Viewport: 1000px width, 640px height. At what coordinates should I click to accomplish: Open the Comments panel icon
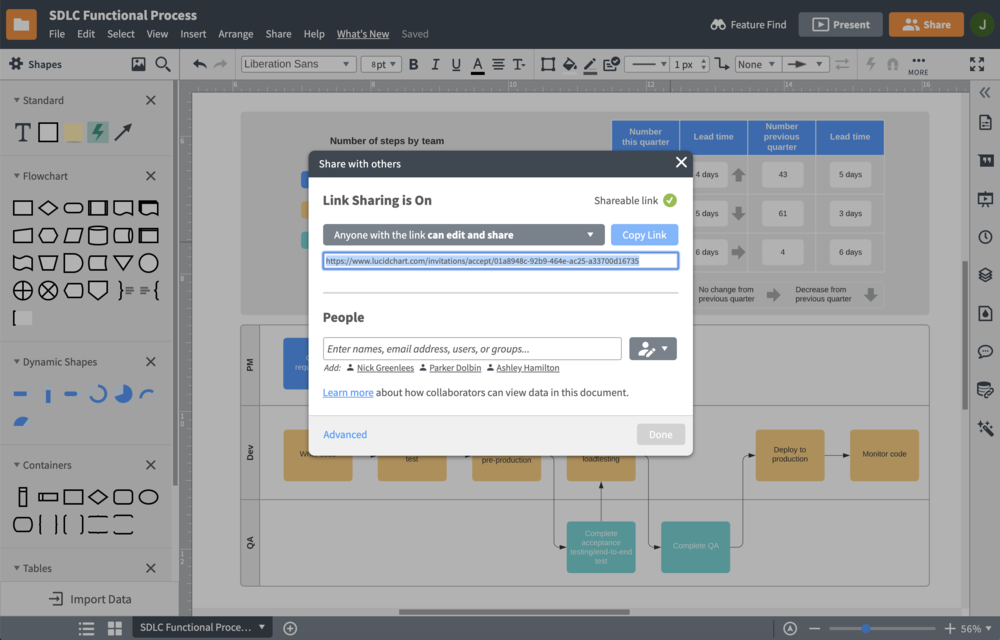(x=985, y=351)
